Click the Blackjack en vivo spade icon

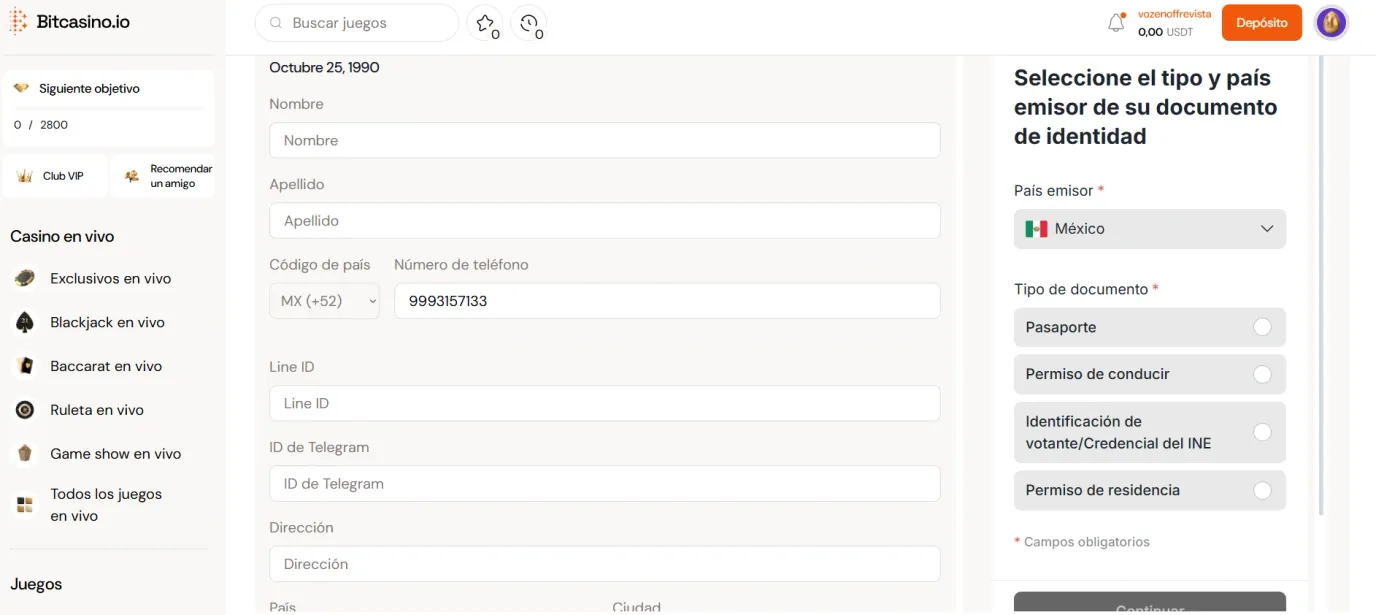25,322
